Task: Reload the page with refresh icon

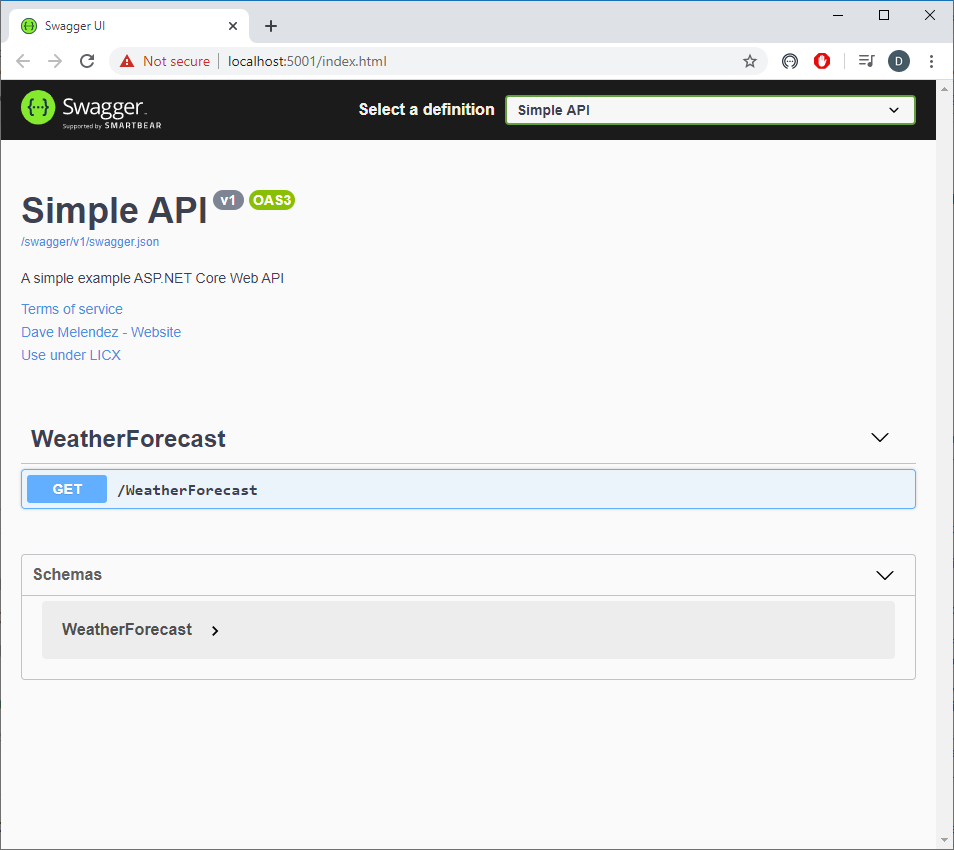Action: 87,61
